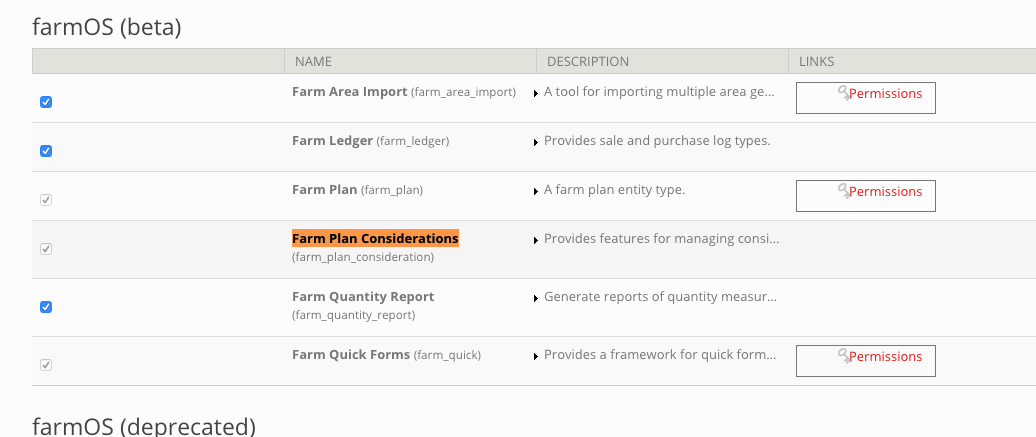Expand the Farm Plan description arrow
Image resolution: width=1036 pixels, height=437 pixels.
537,191
